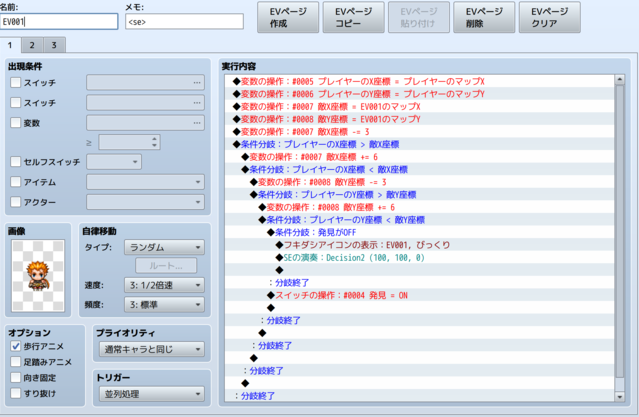Click the ルート... button

click(x=166, y=266)
